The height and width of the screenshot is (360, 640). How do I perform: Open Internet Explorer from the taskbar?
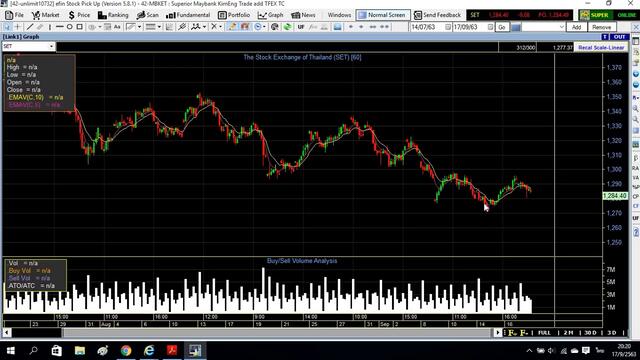149,350
